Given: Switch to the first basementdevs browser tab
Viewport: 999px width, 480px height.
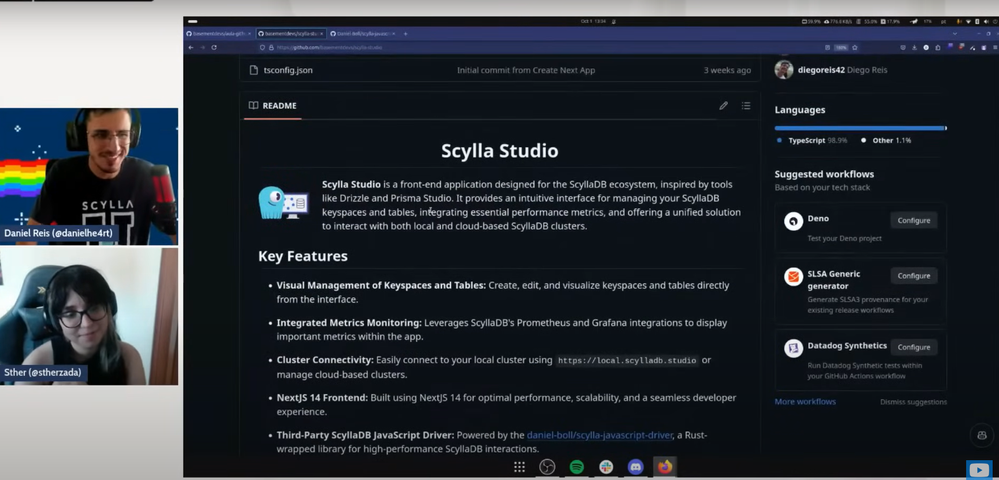Looking at the screenshot, I should [x=219, y=33].
